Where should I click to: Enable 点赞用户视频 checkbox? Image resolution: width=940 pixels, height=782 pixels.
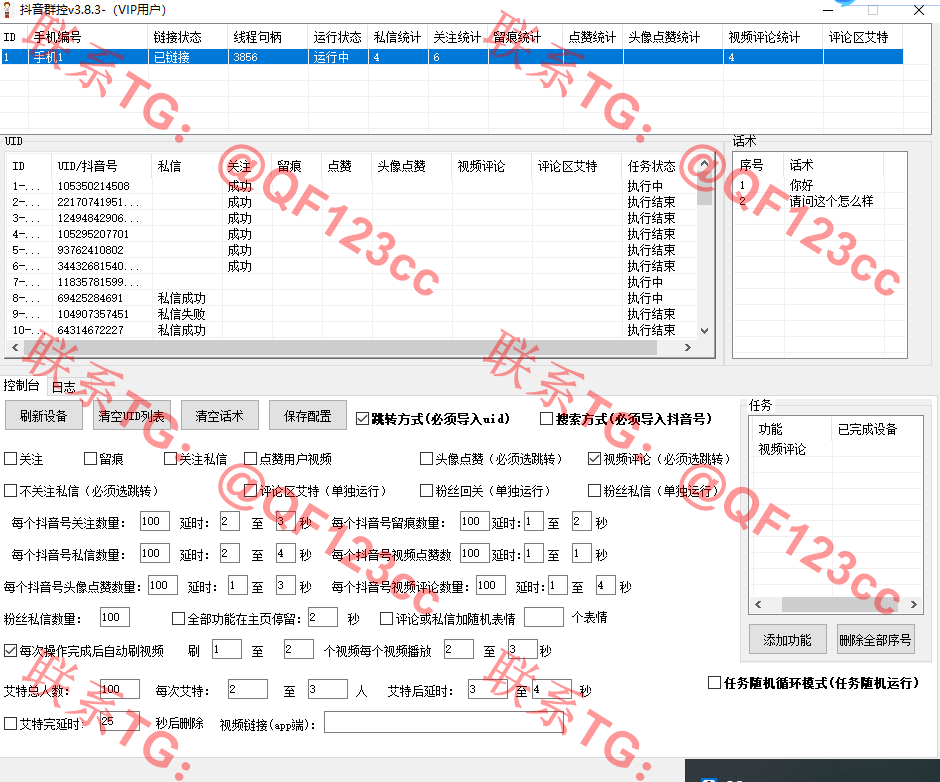251,459
